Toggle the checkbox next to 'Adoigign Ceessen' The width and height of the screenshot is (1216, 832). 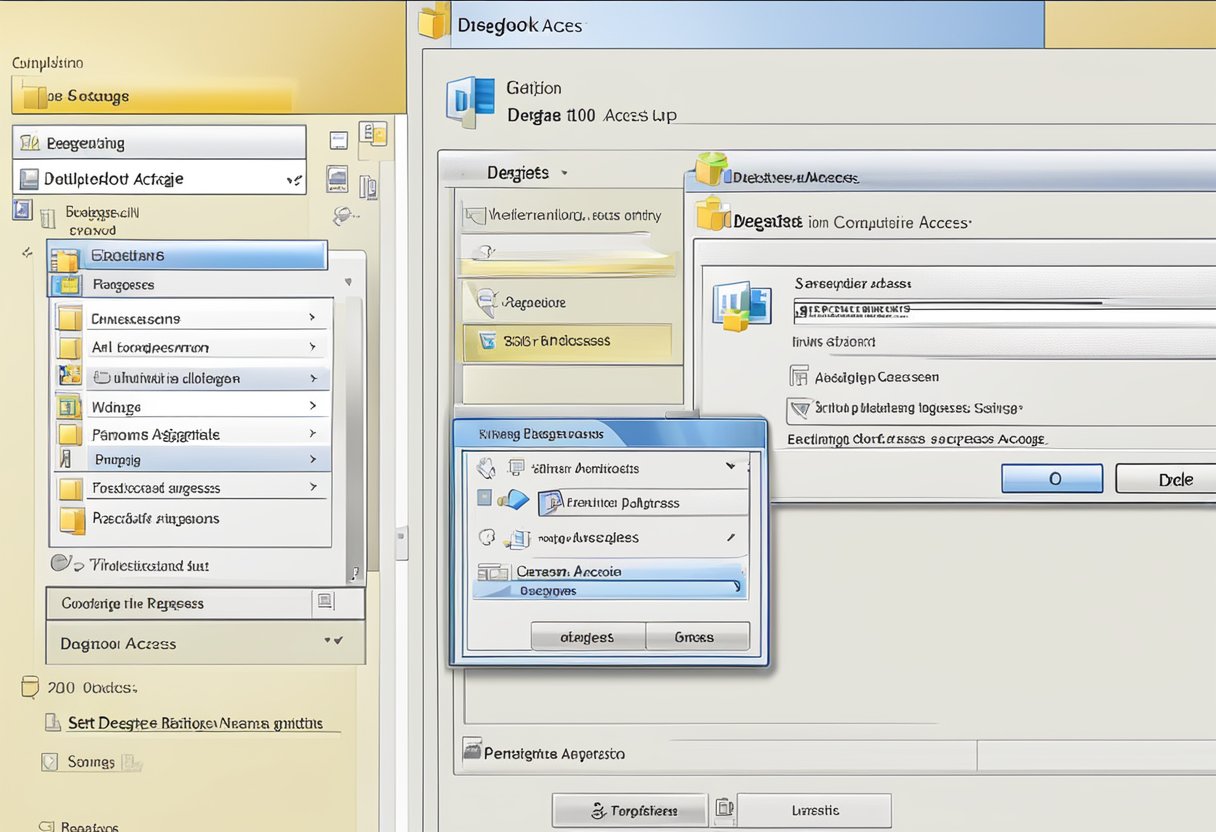pyautogui.click(x=798, y=377)
